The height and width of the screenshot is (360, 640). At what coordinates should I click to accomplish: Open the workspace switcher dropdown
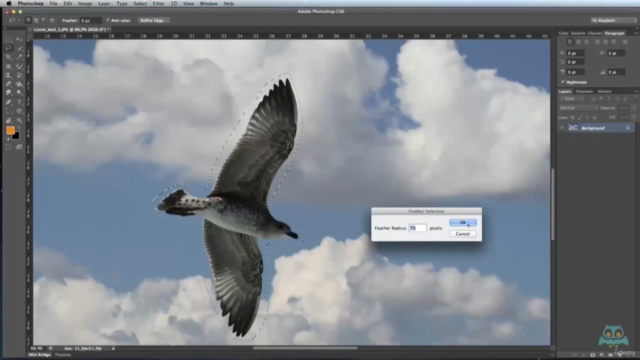pyautogui.click(x=613, y=20)
